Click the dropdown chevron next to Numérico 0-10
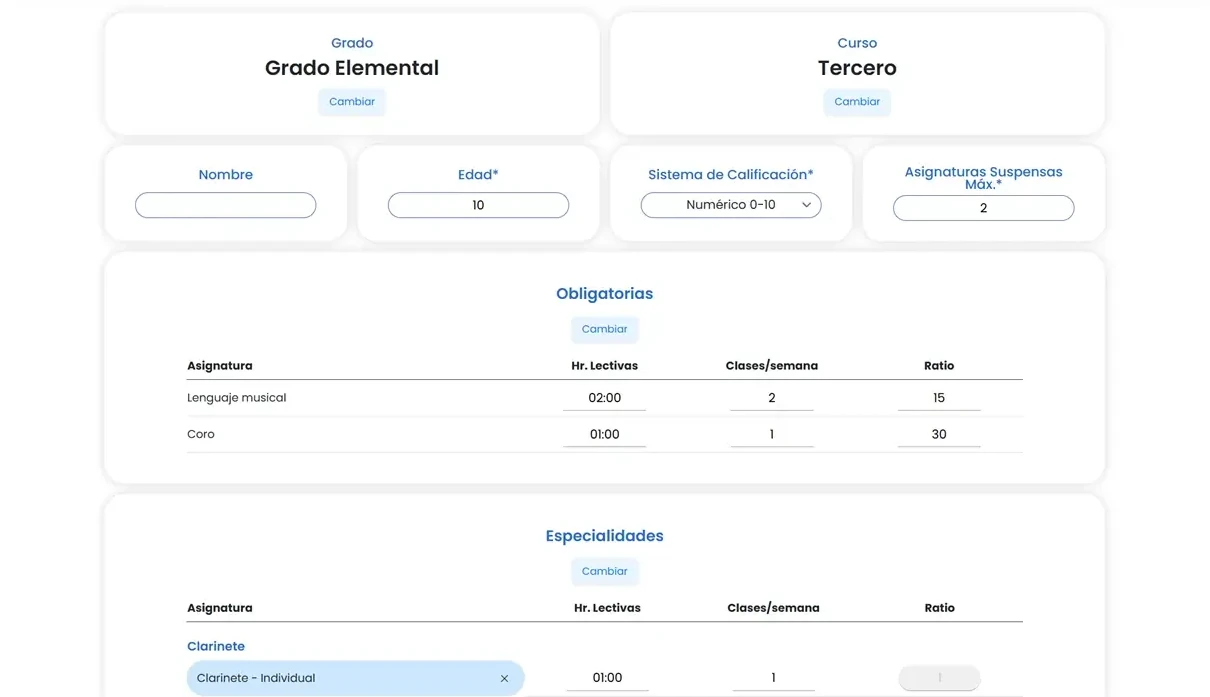The width and height of the screenshot is (1210, 697). click(x=805, y=205)
